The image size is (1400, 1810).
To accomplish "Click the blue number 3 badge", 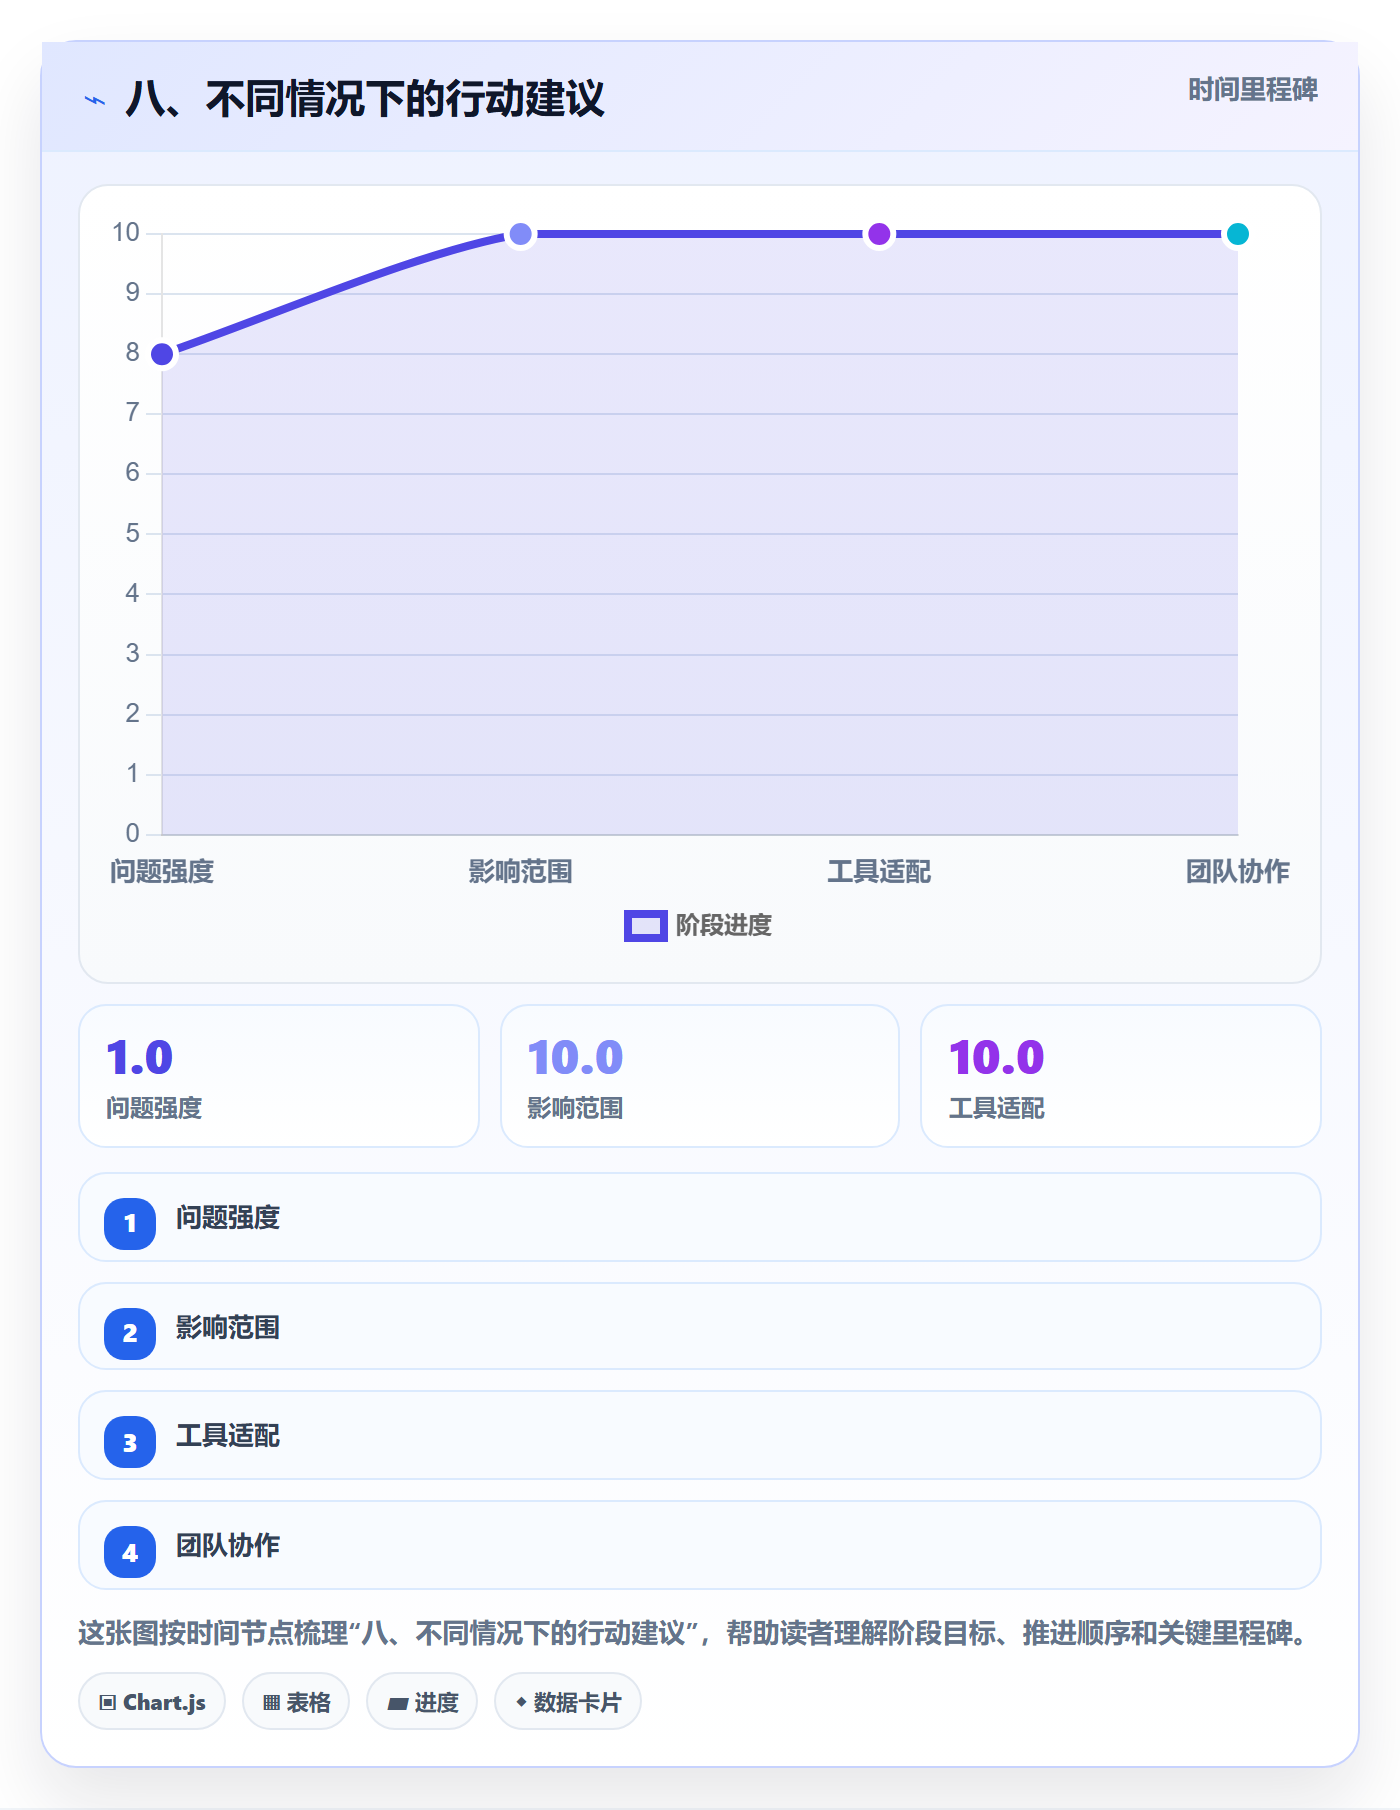I will (130, 1442).
